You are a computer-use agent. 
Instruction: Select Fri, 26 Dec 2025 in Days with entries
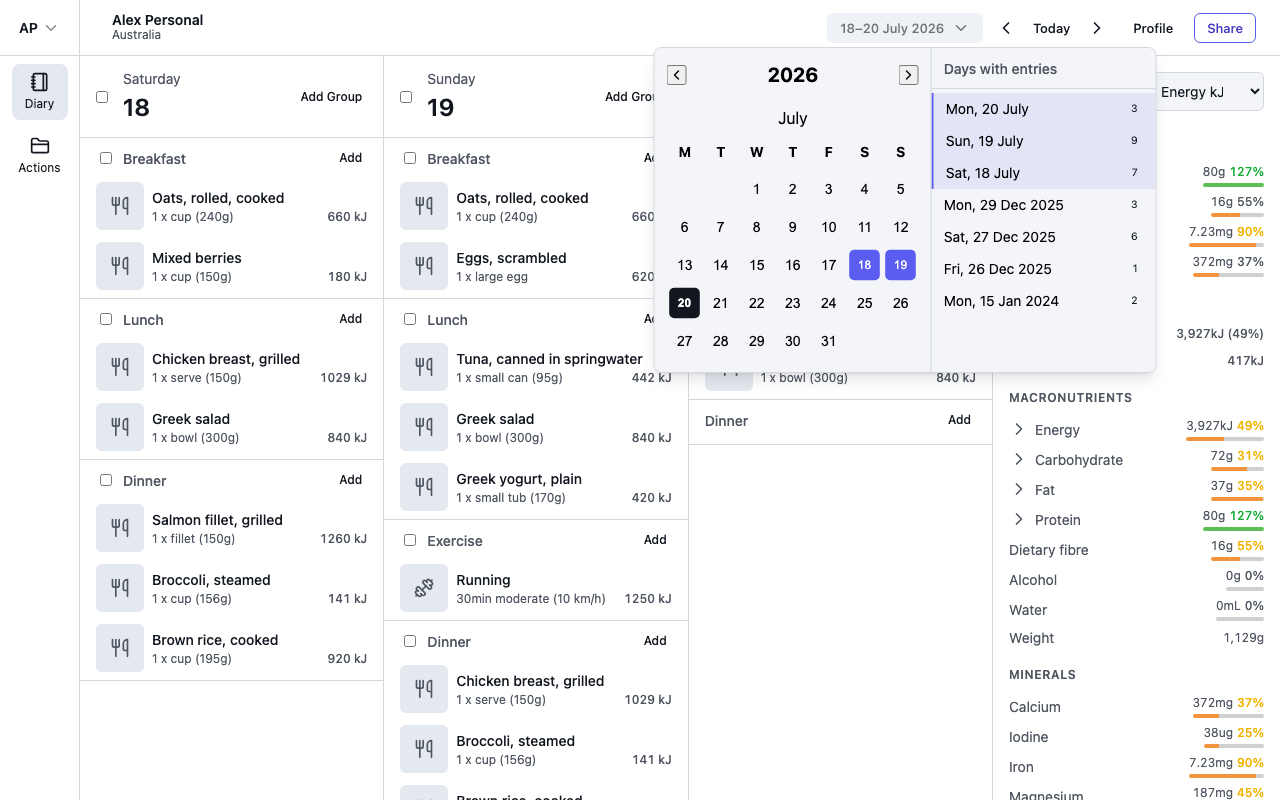(x=1043, y=269)
